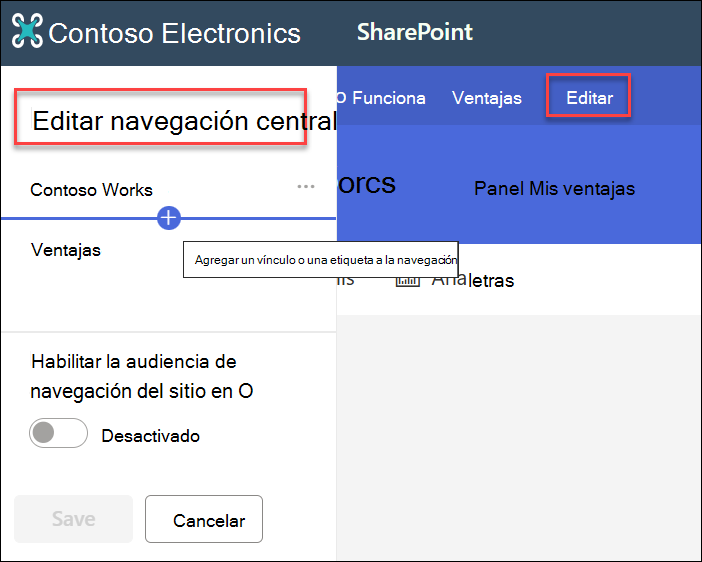The width and height of the screenshot is (702, 562).
Task: Click Editar in the hub navigation
Action: coord(589,98)
